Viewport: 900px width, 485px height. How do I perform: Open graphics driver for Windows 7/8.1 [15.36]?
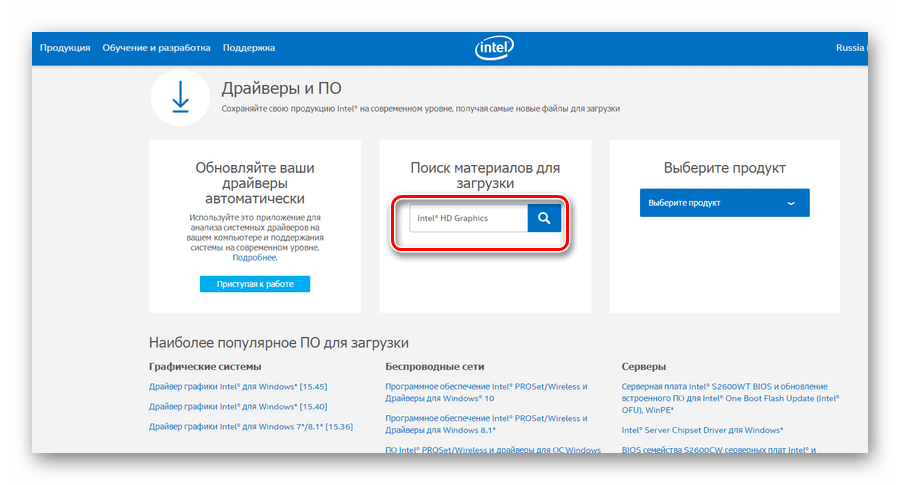click(250, 427)
